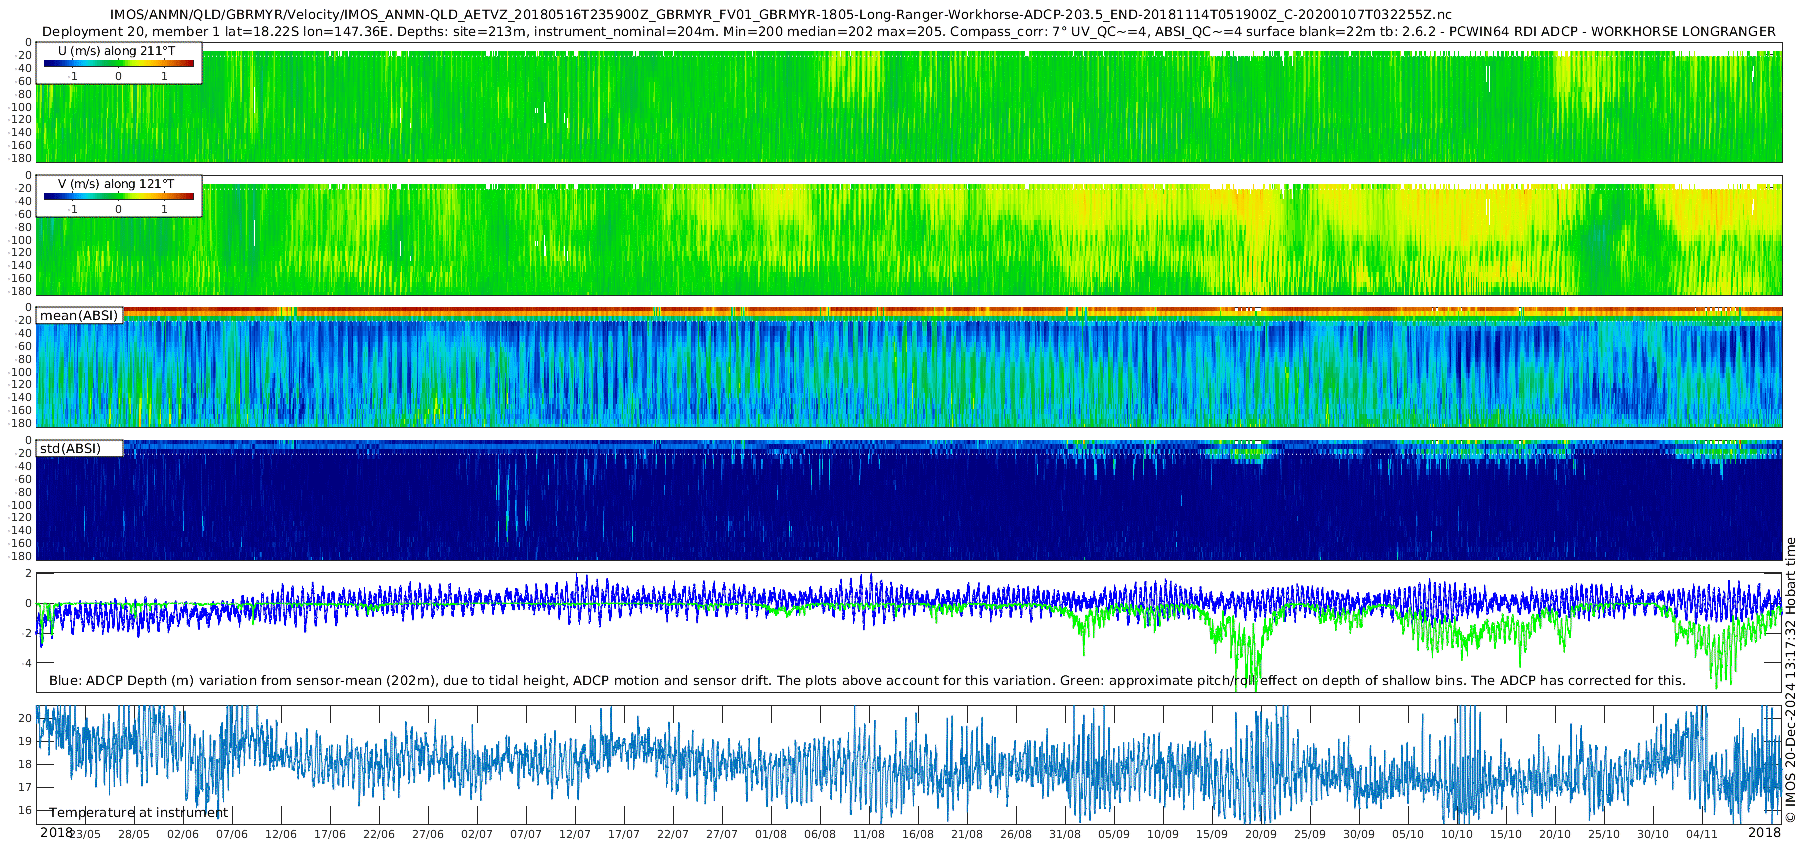Select the NetCDF file path title line

(781, 15)
